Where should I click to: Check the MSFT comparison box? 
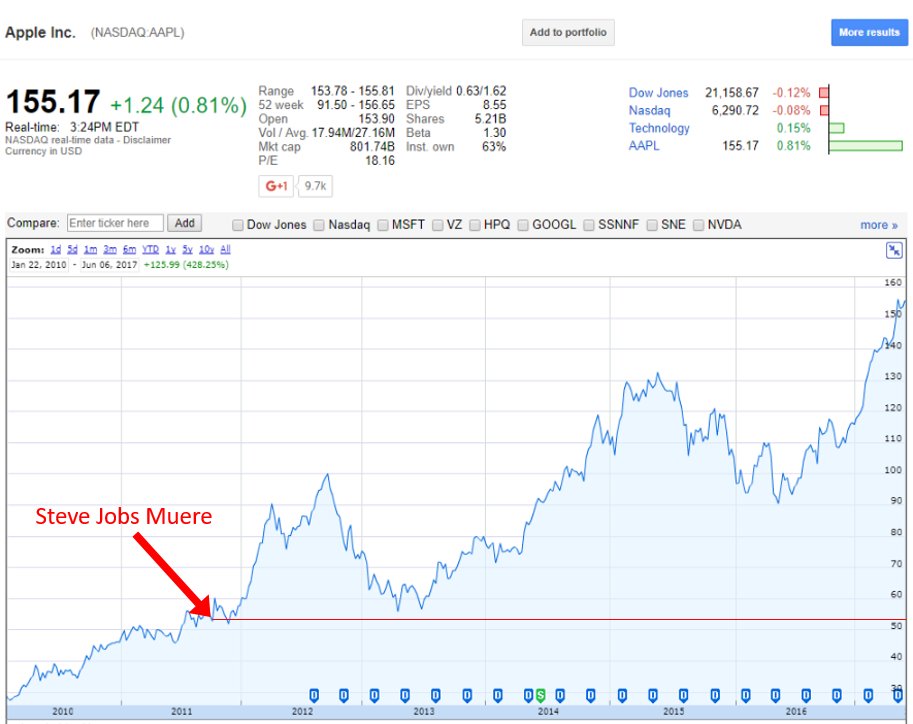tap(383, 225)
